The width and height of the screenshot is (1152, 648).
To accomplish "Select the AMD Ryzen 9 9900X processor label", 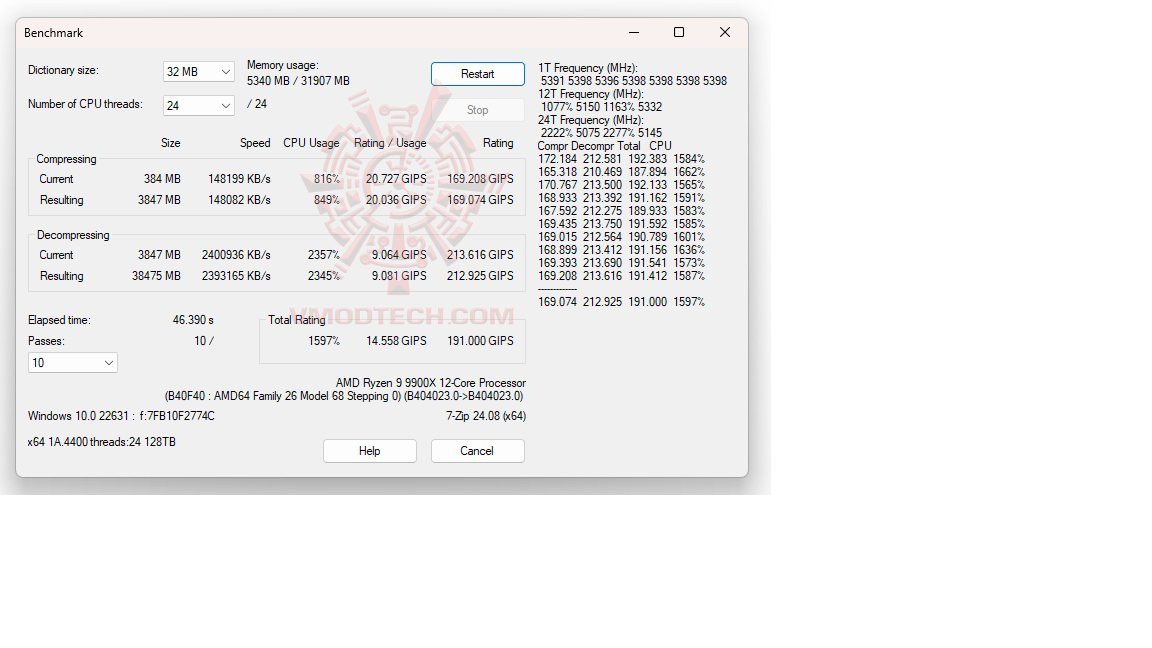I will (432, 383).
